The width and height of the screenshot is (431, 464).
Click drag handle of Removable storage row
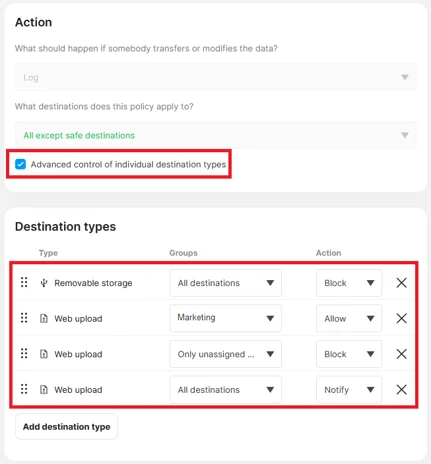(x=24, y=282)
